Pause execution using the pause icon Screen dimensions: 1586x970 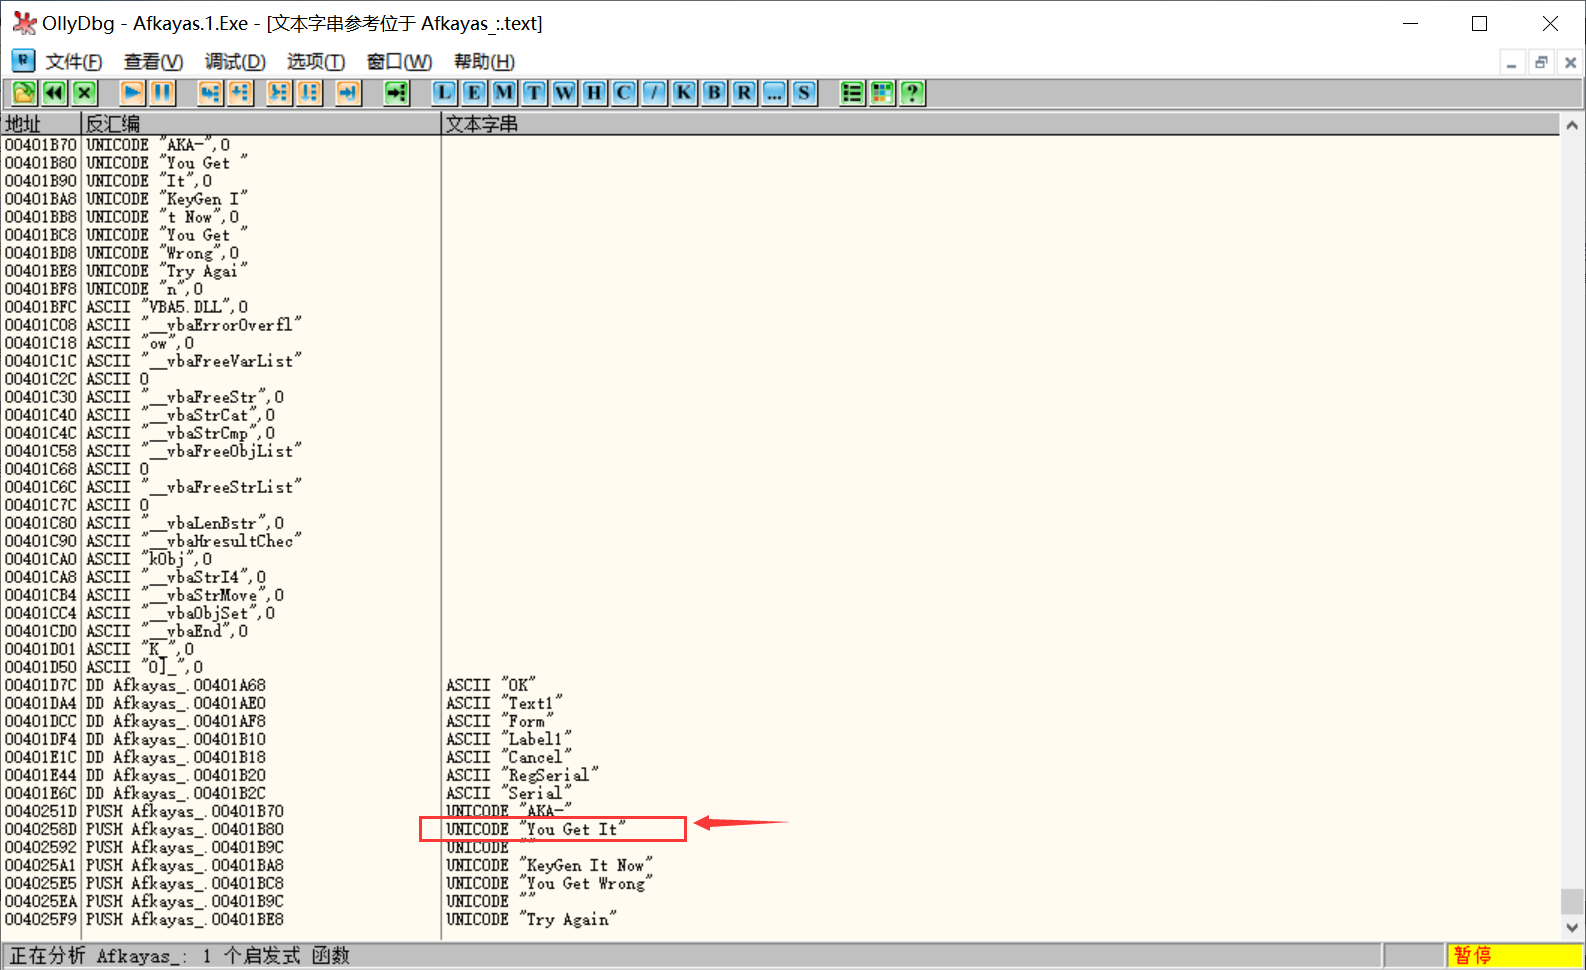coord(162,93)
